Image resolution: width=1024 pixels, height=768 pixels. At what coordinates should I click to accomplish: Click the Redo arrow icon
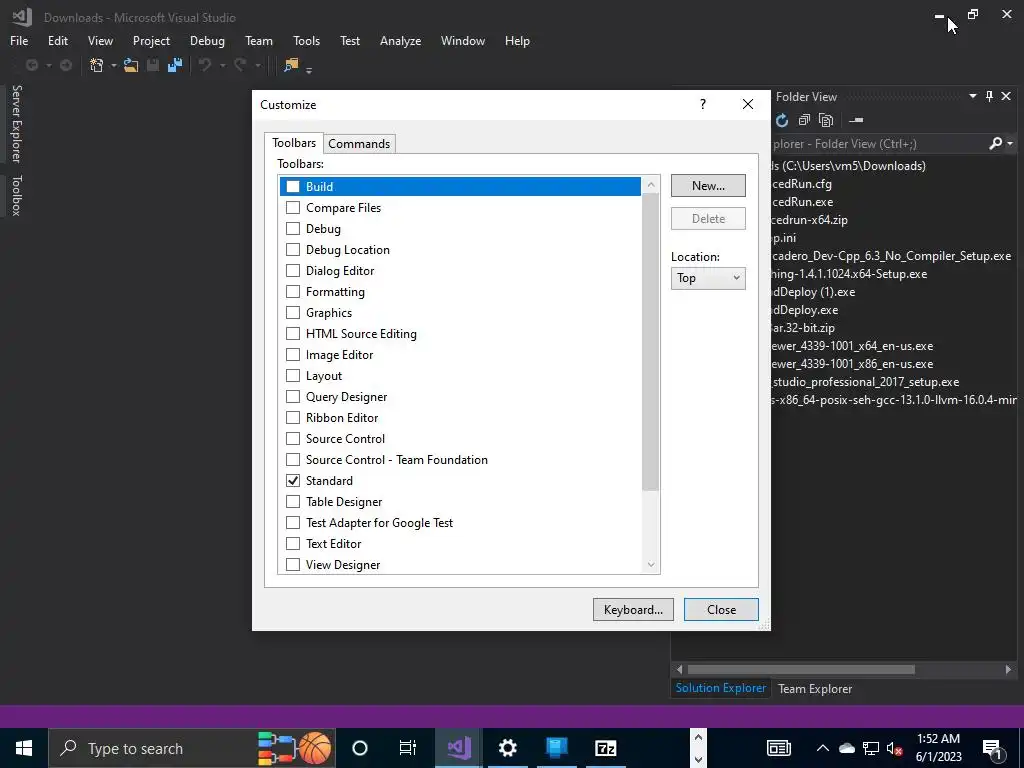[240, 65]
